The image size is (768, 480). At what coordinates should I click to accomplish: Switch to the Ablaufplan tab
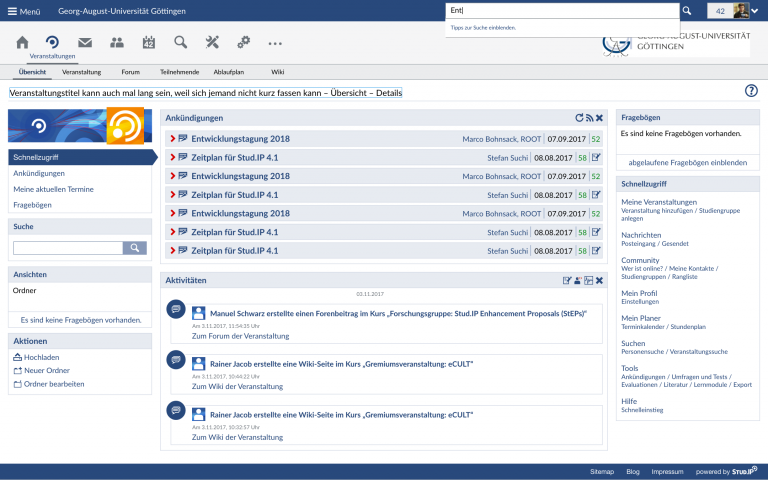coord(228,72)
